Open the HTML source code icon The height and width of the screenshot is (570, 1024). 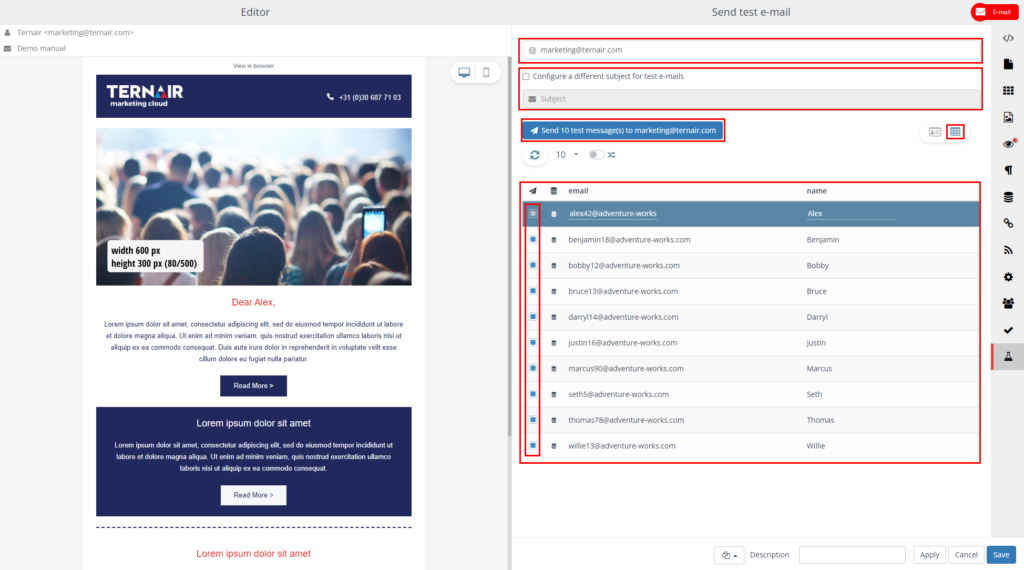[1008, 38]
